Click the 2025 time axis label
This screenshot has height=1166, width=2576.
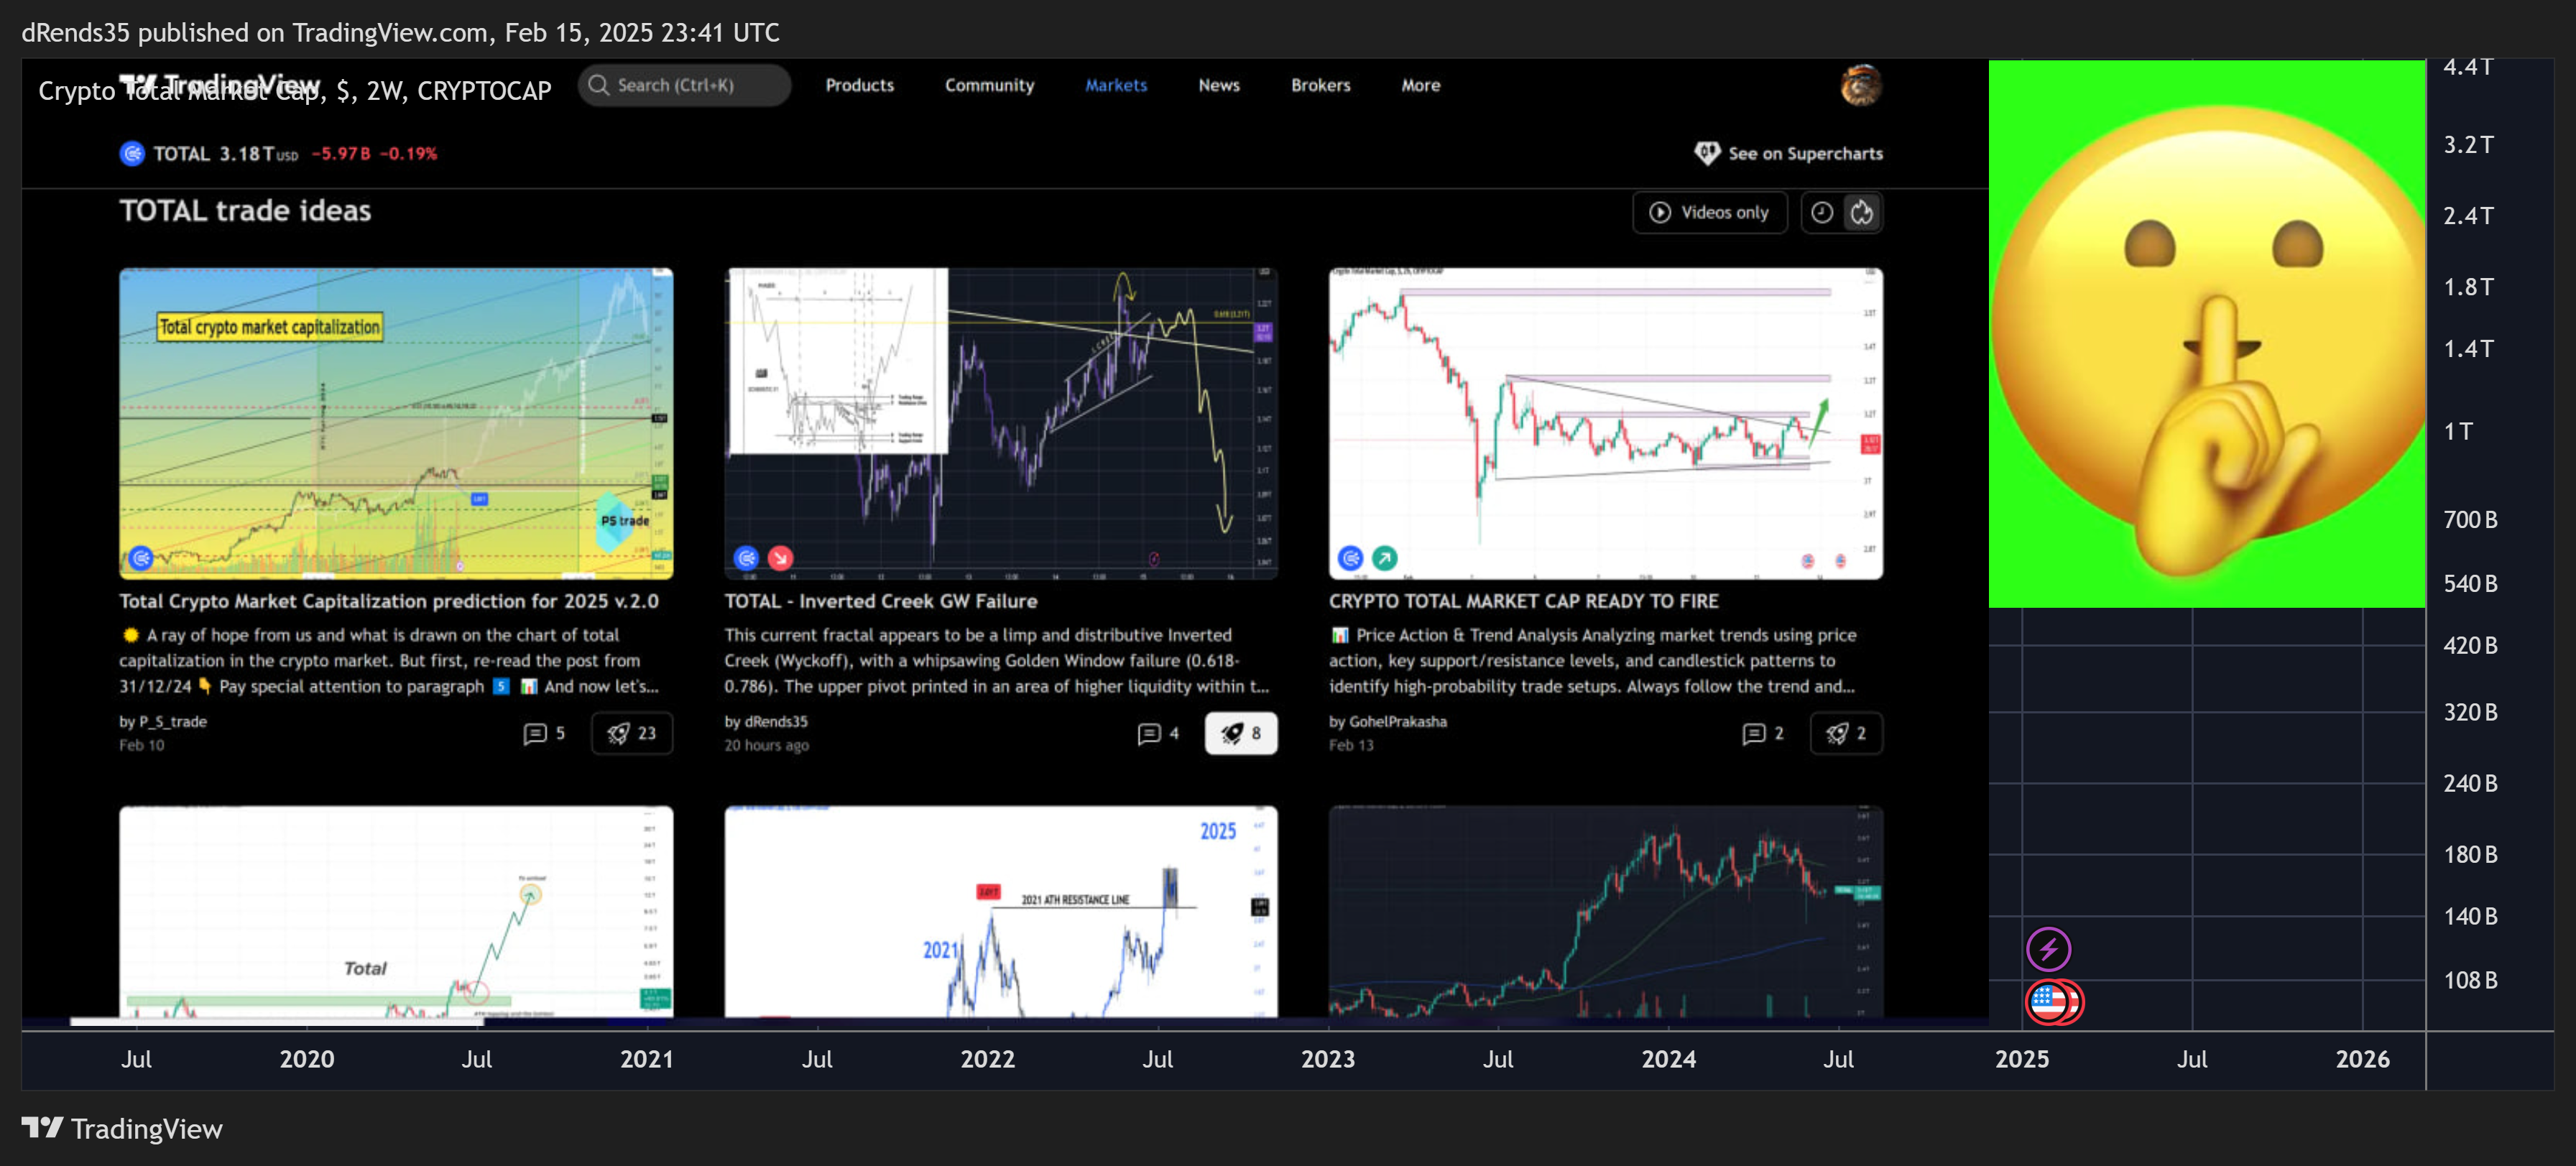2021,1059
